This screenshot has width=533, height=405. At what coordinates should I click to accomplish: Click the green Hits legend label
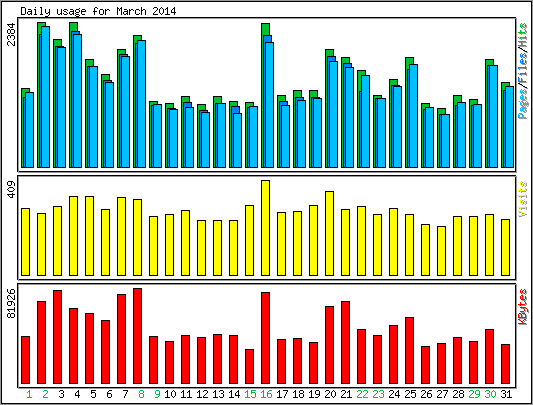click(x=523, y=36)
